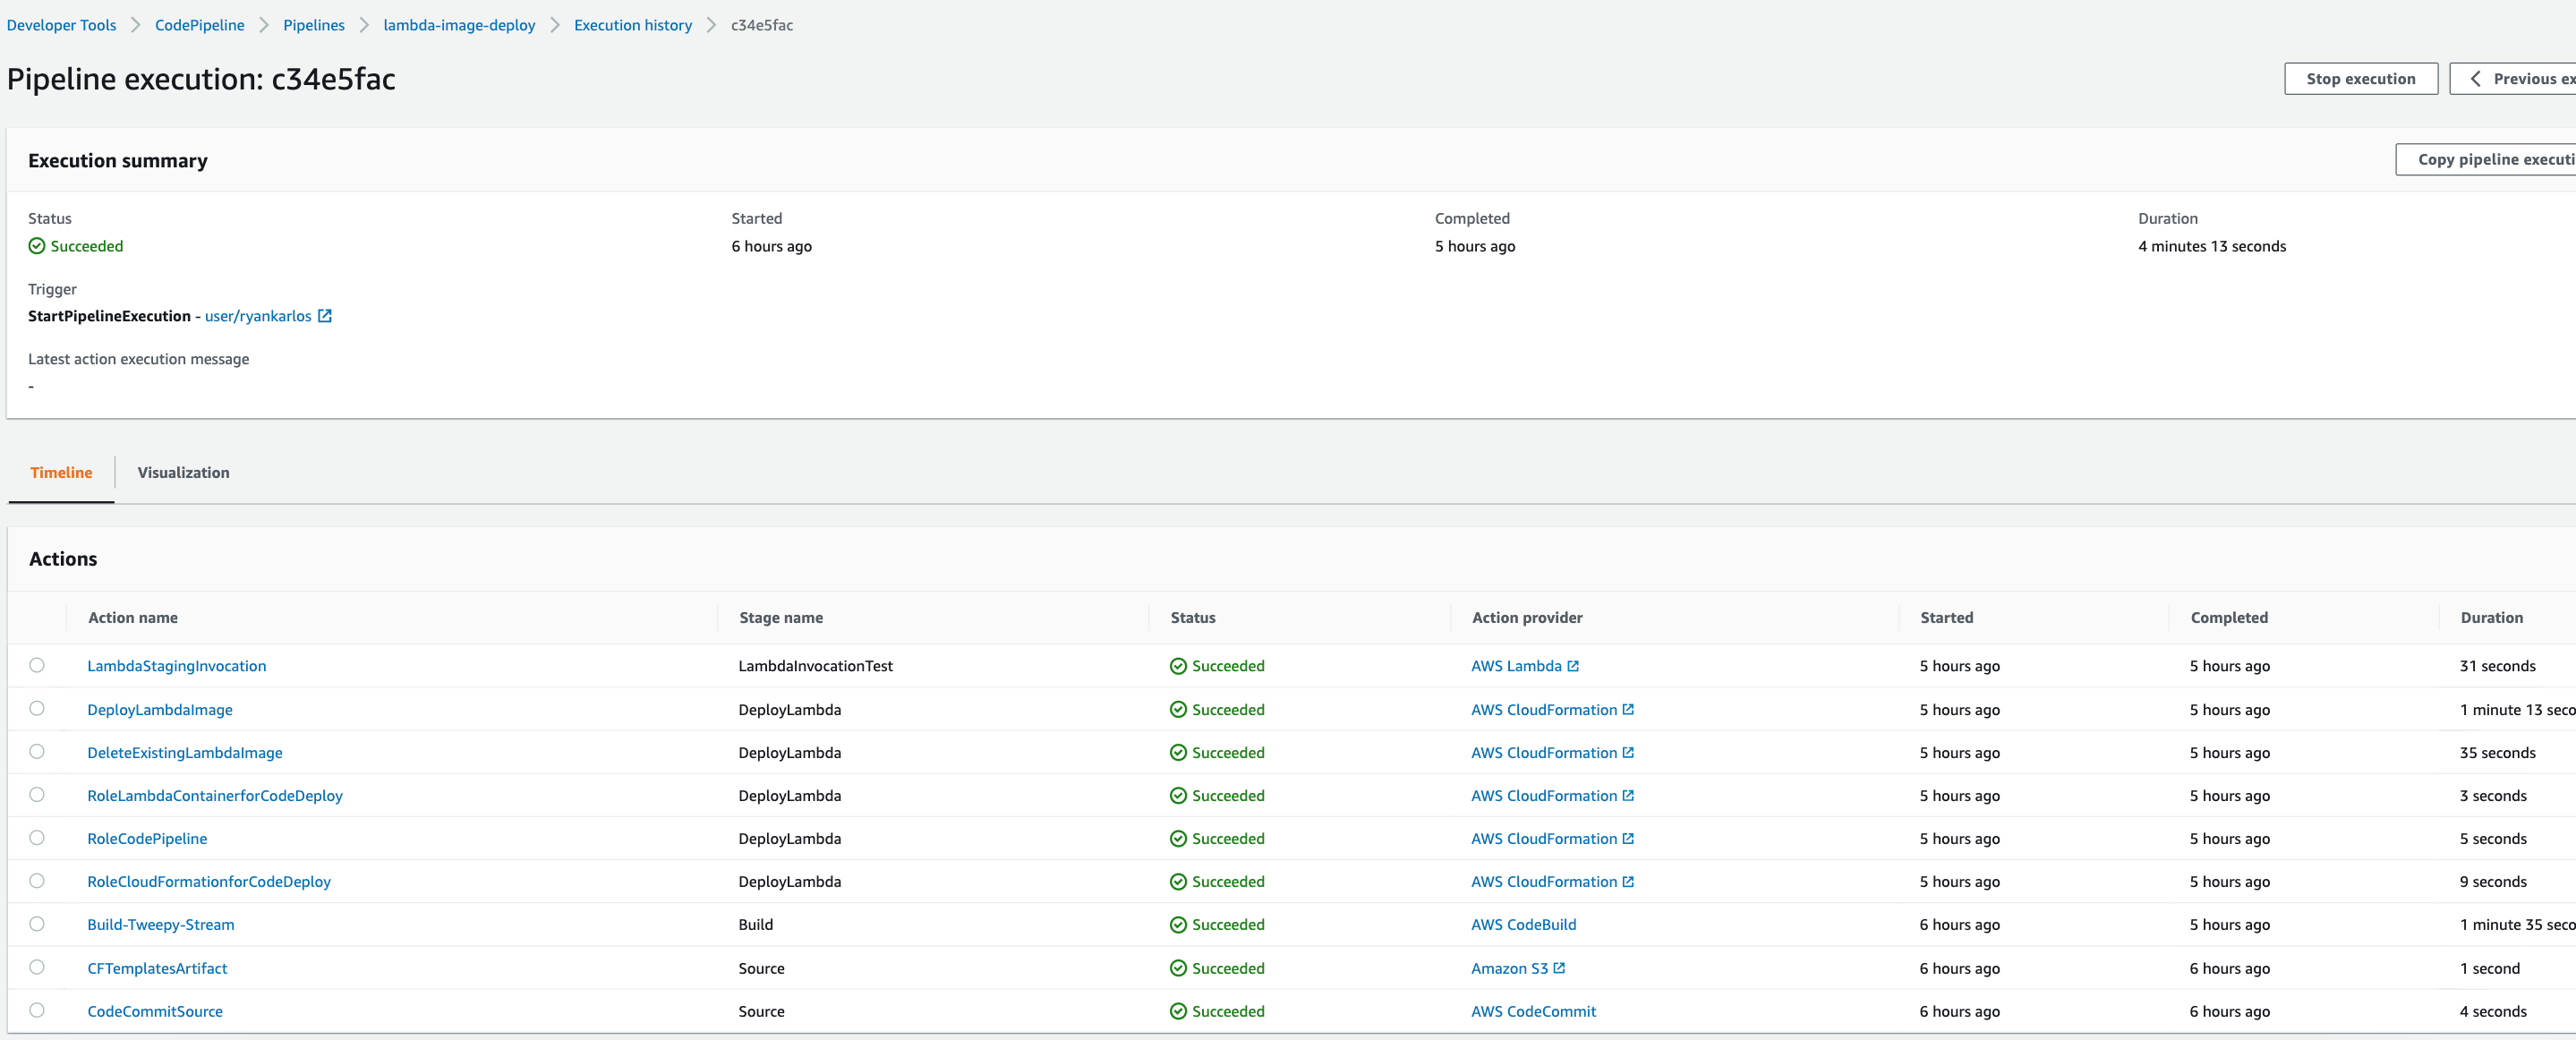Click the Action provider column header
2576x1040 pixels.
[x=1527, y=618]
